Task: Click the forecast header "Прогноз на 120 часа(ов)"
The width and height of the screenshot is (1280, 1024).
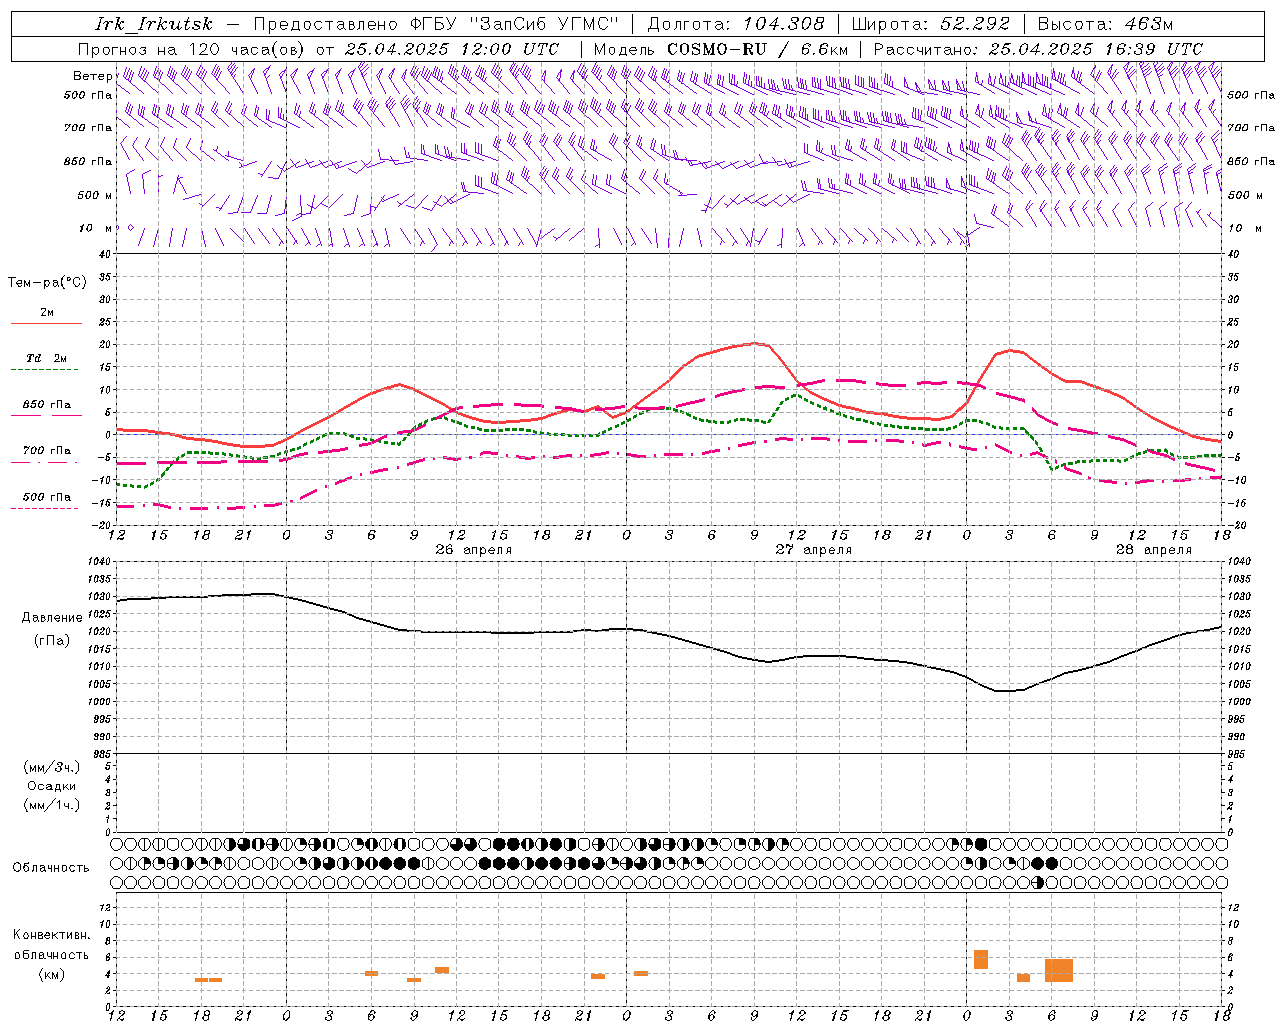Action: click(192, 49)
